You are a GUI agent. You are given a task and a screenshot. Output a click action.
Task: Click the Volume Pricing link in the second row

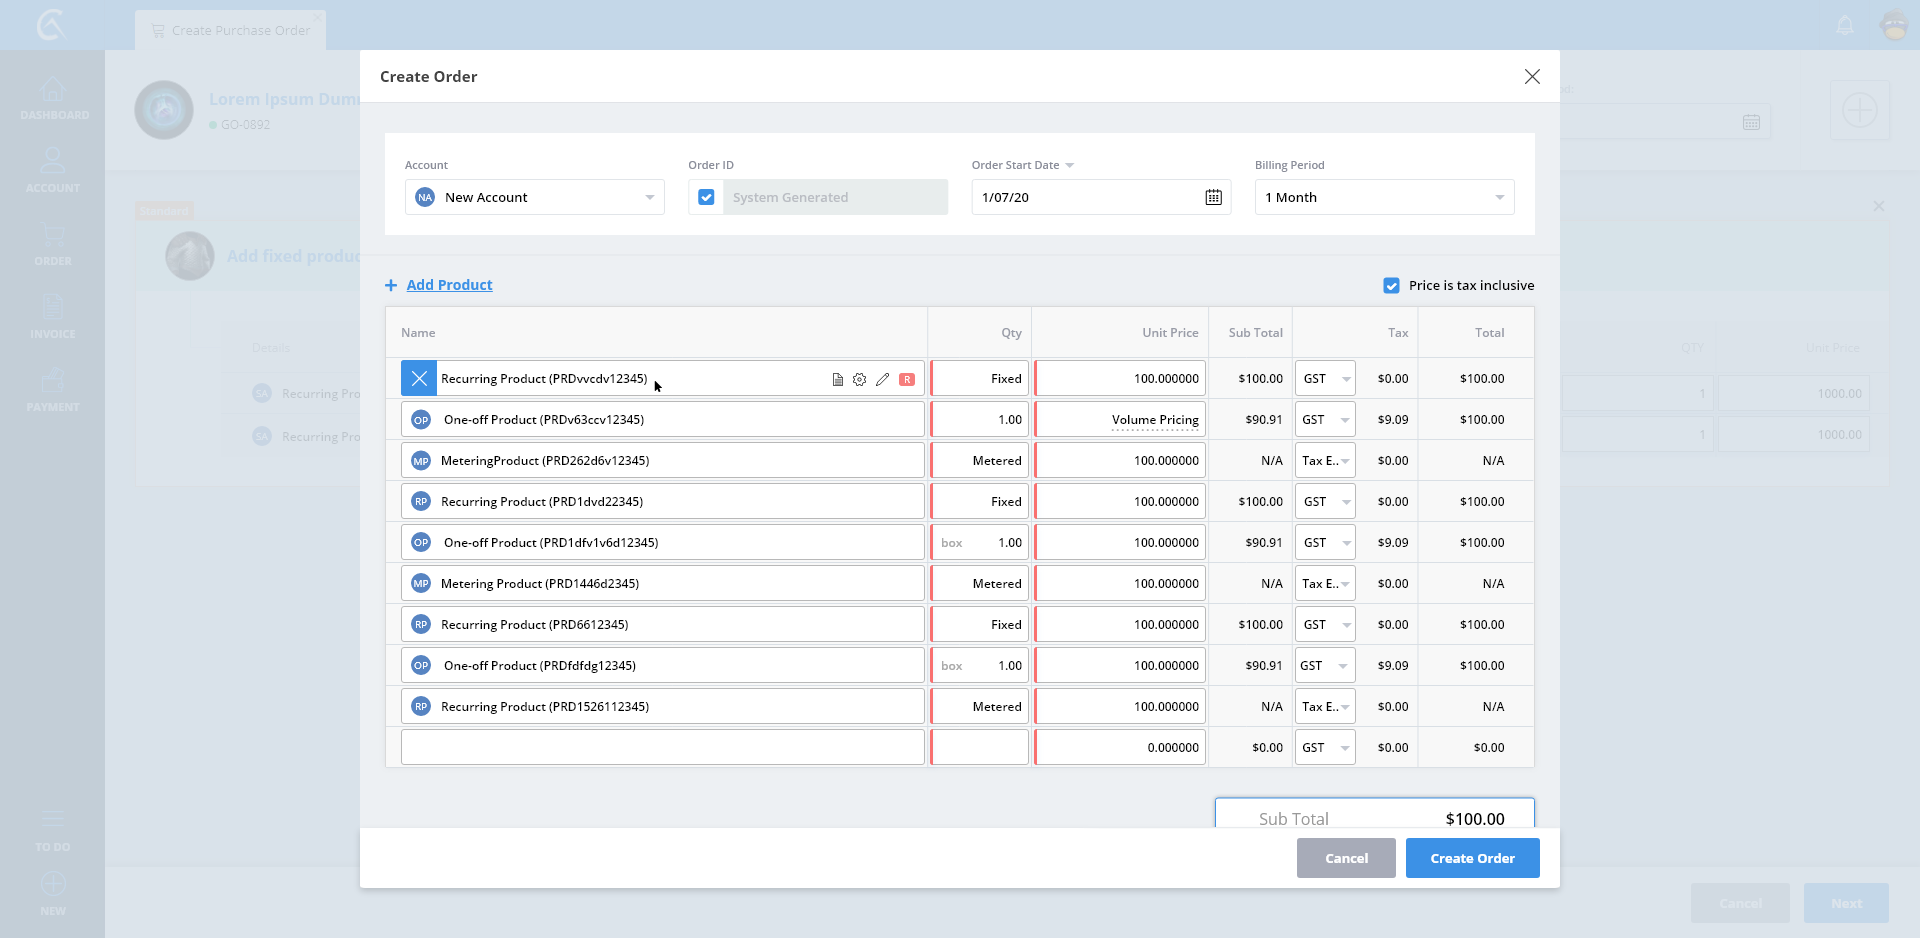(x=1155, y=420)
